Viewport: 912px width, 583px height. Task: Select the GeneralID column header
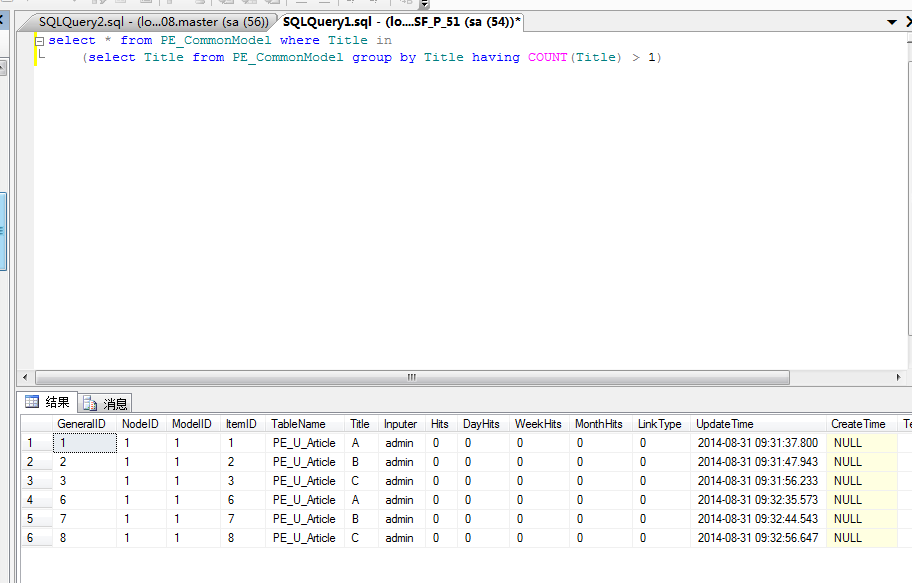coord(81,424)
